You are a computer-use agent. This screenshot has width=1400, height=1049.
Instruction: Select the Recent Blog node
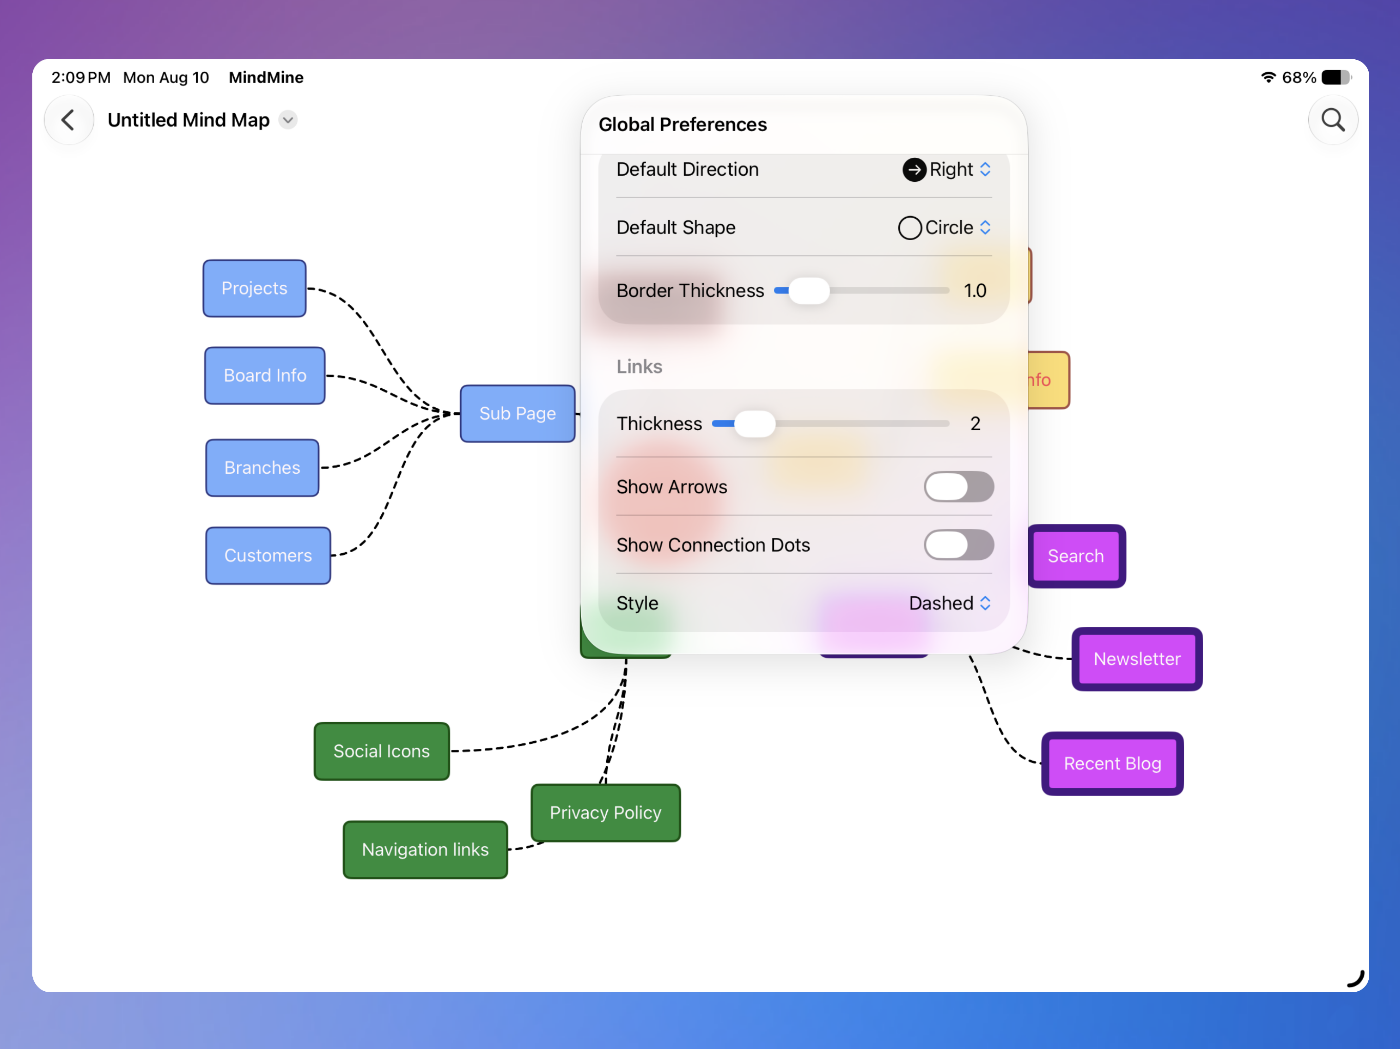1113,764
